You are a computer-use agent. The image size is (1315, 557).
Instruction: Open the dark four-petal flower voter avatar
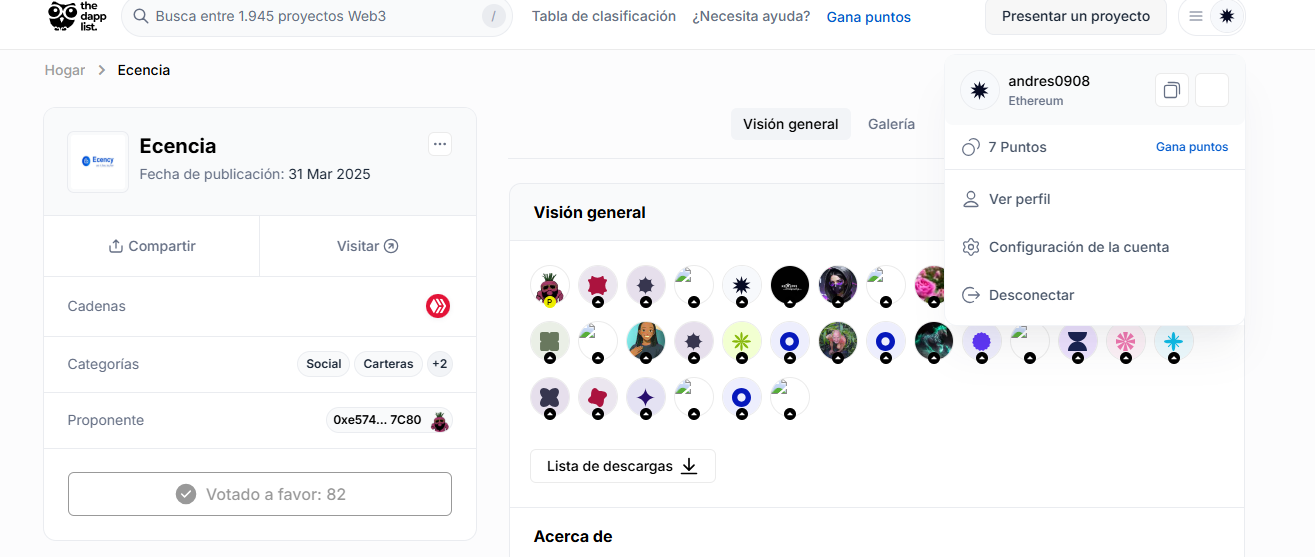tap(550, 398)
